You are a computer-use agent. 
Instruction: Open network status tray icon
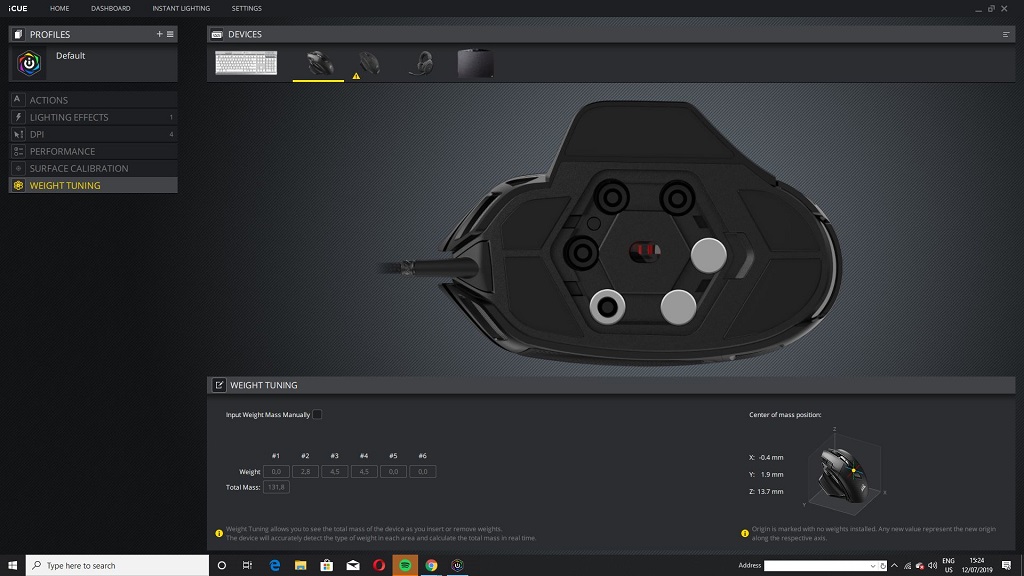pos(907,566)
